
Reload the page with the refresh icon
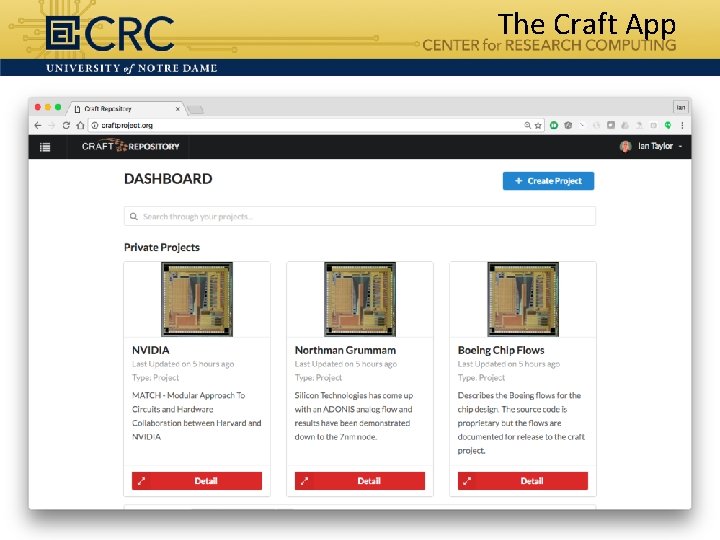[x=66, y=125]
